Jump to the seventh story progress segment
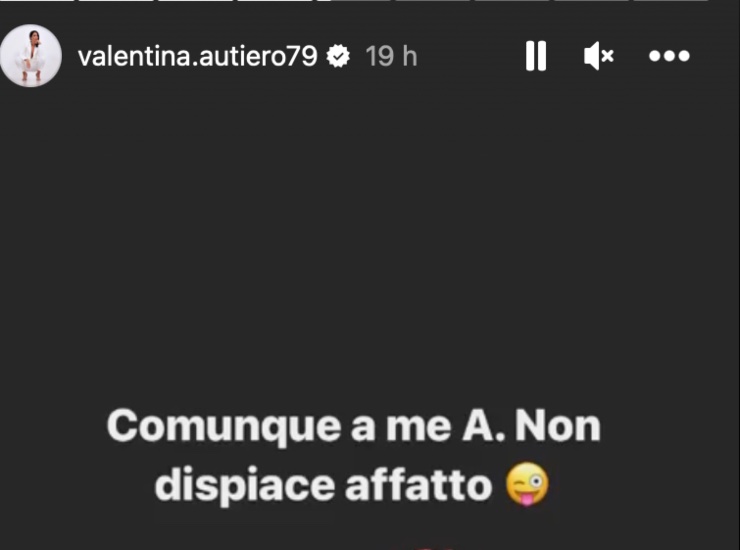This screenshot has width=740, height=550. 513,1
